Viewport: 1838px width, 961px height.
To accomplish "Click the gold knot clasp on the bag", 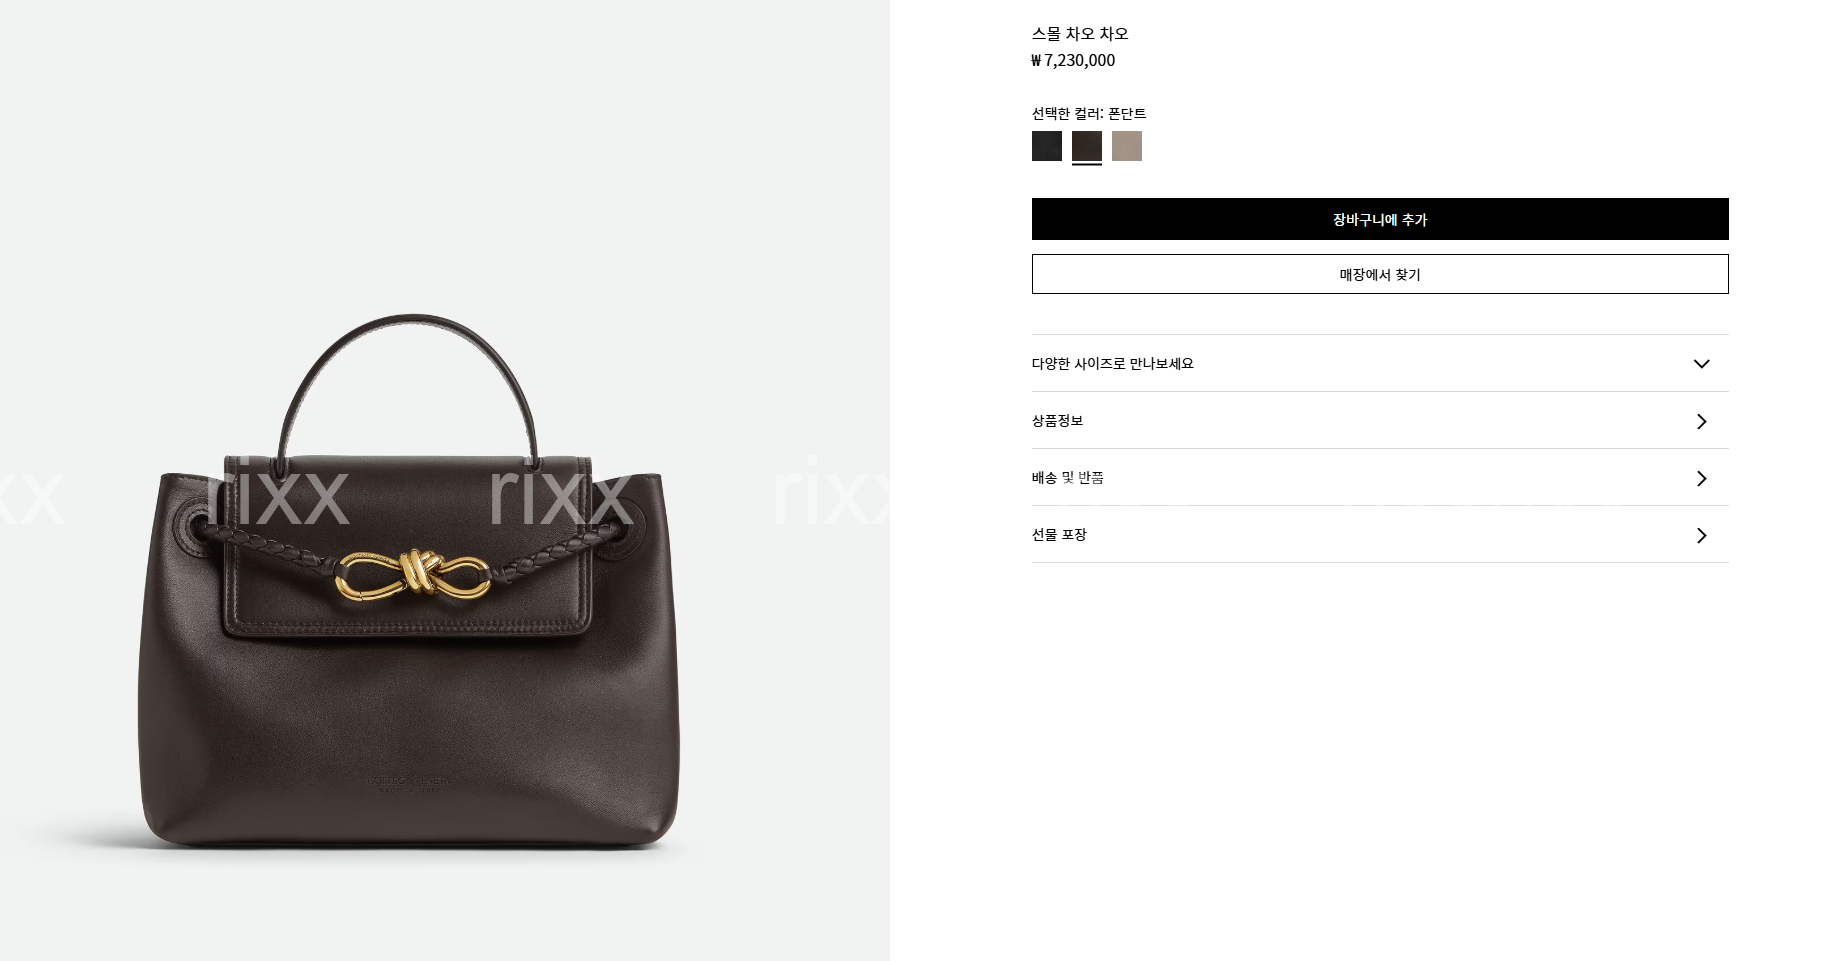I will click(411, 575).
